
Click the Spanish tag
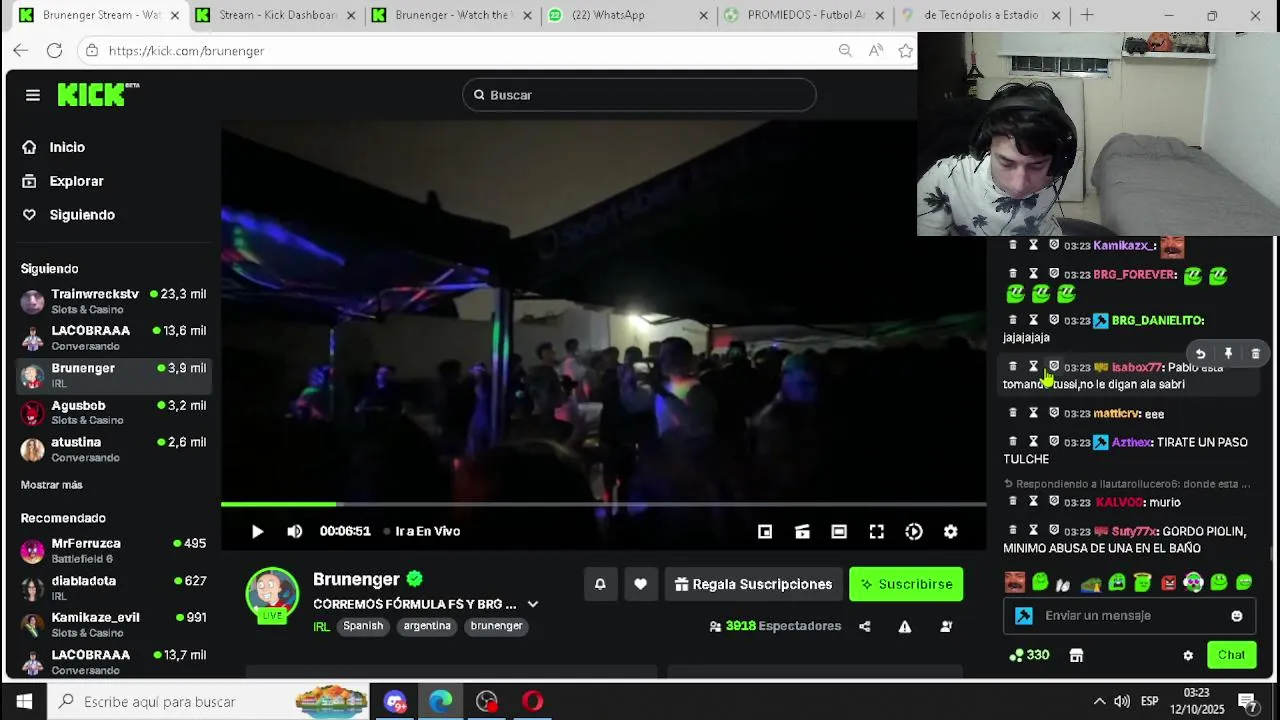pos(363,626)
